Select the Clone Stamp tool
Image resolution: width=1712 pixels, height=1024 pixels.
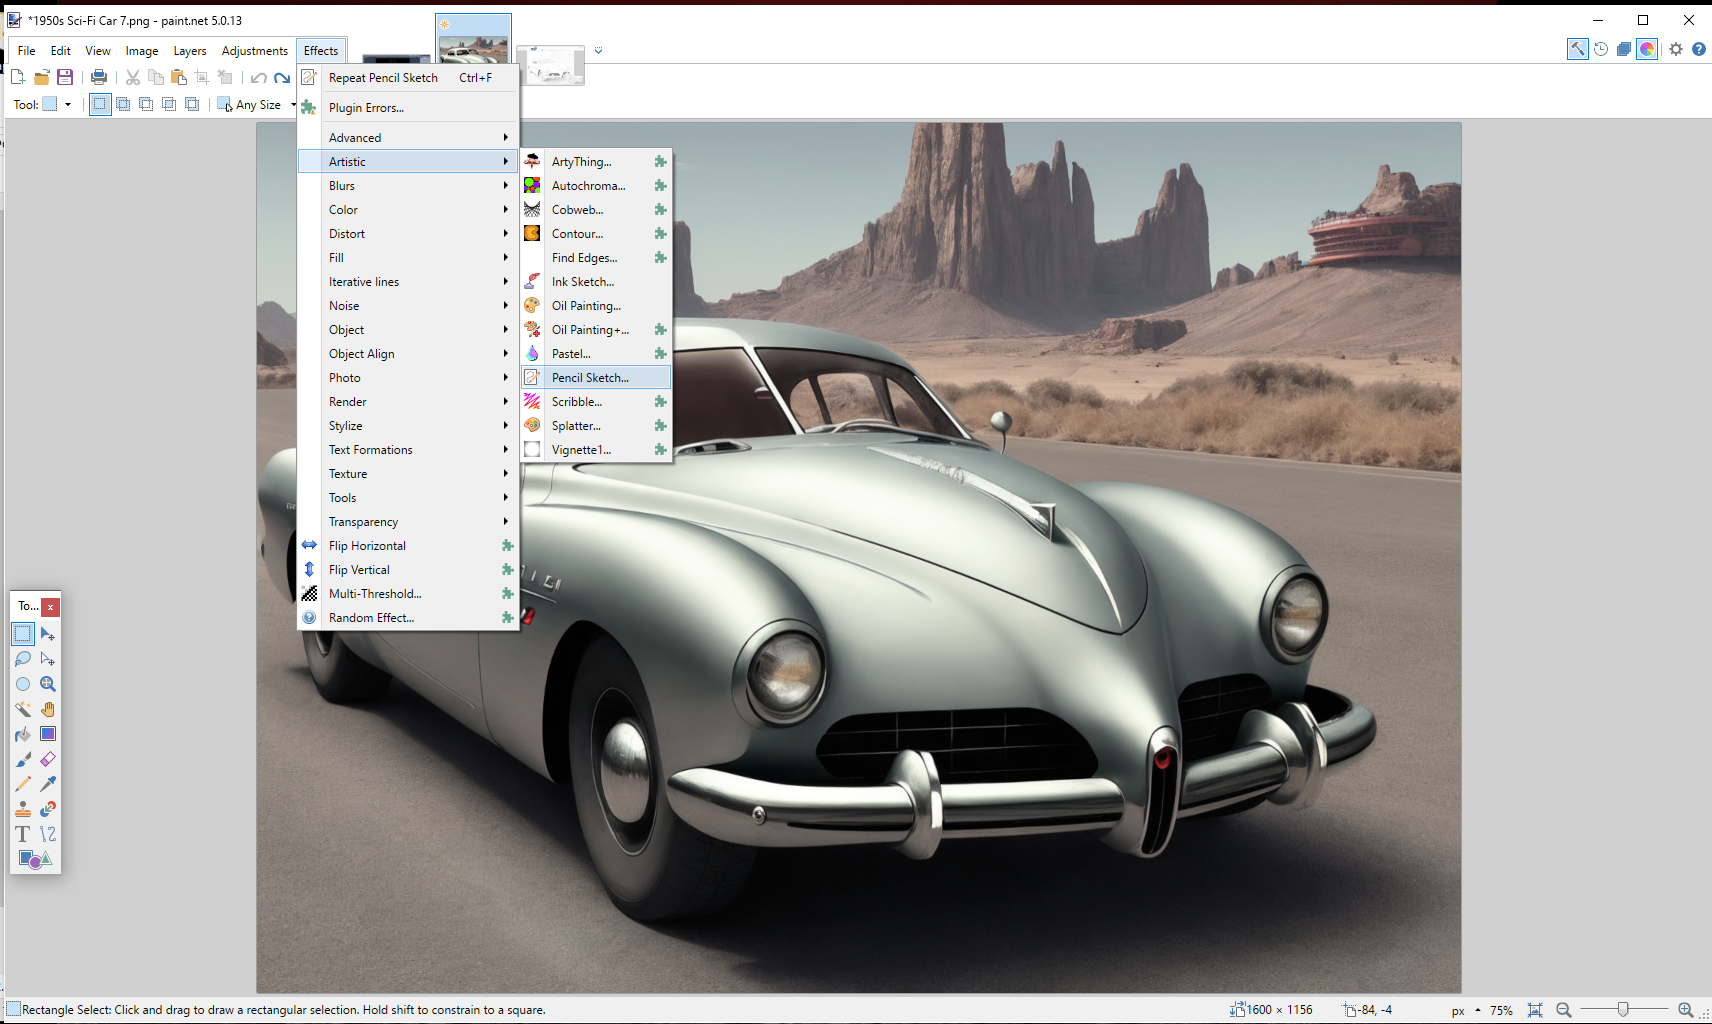pos(23,809)
